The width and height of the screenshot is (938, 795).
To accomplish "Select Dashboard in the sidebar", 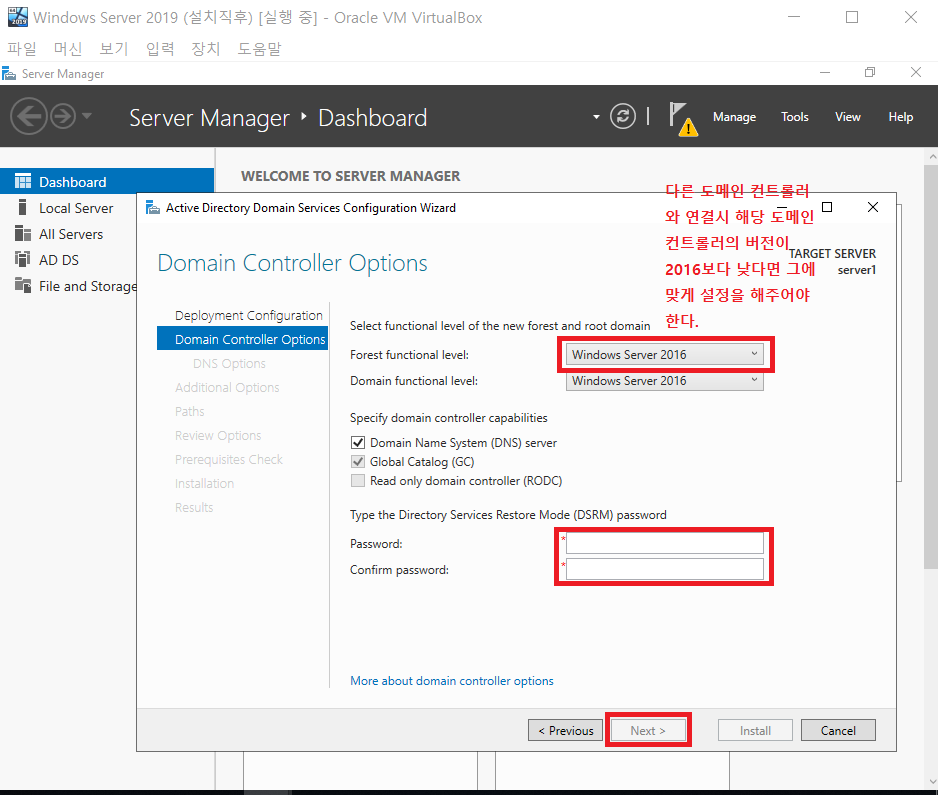I will tap(107, 182).
